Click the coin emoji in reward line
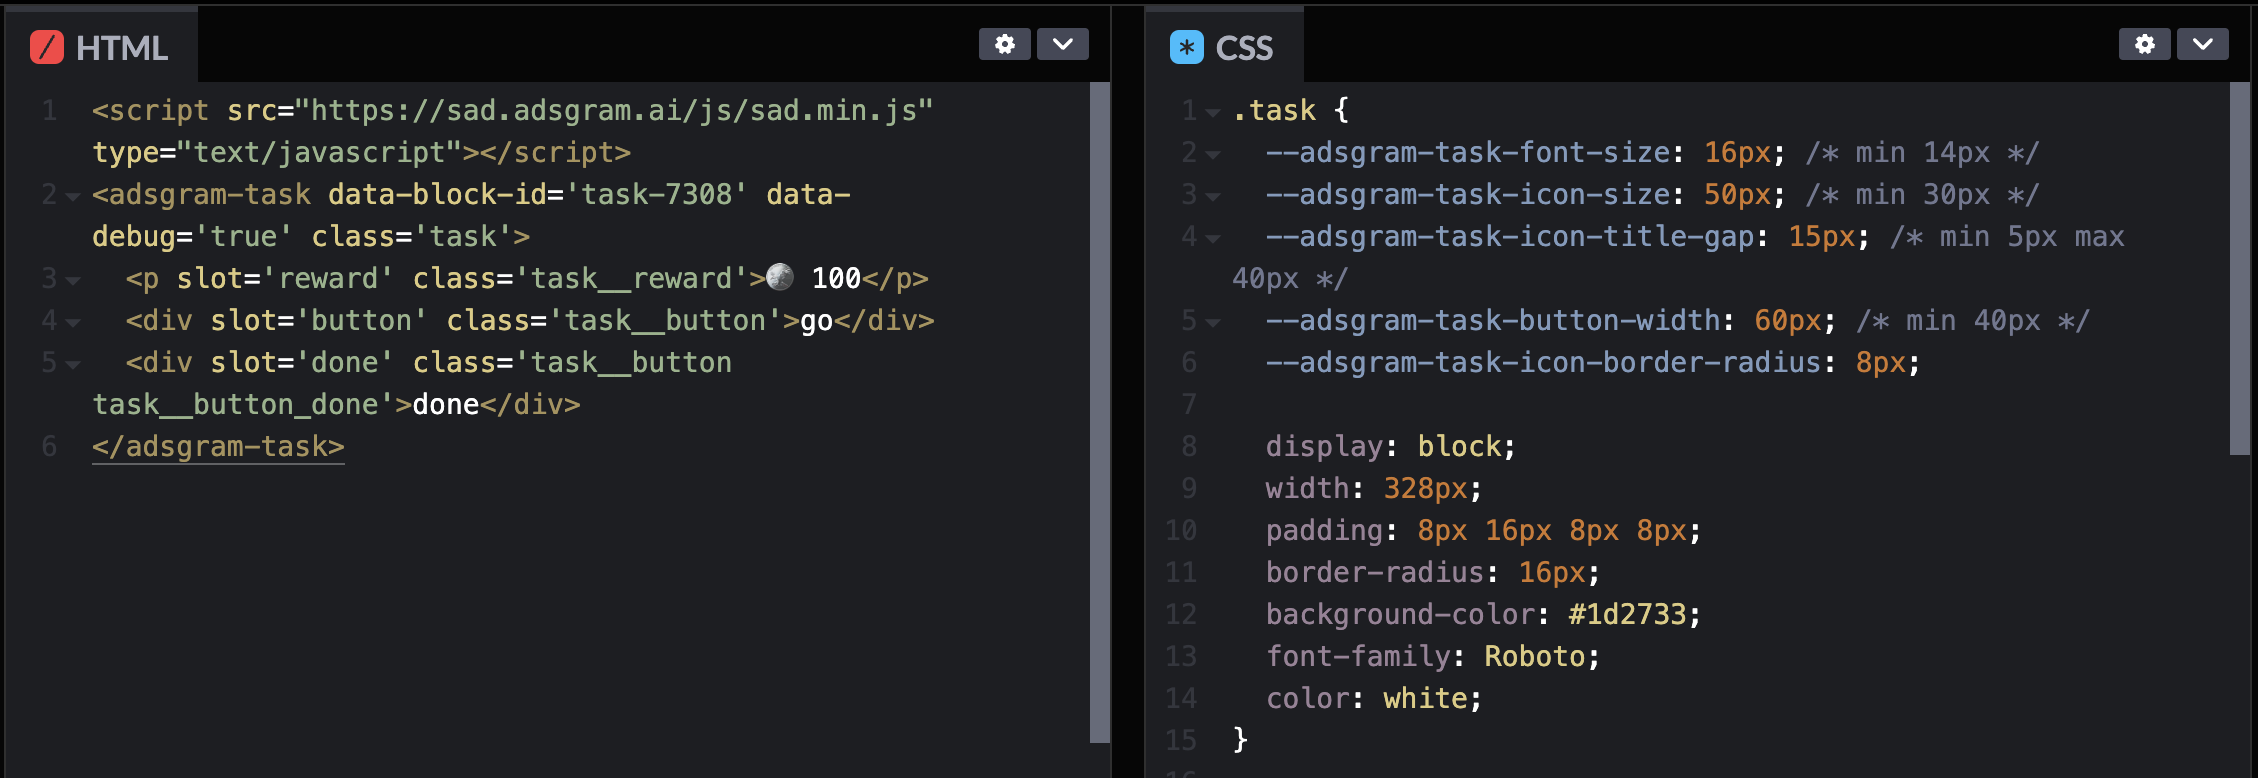This screenshot has width=2258, height=778. [x=780, y=277]
